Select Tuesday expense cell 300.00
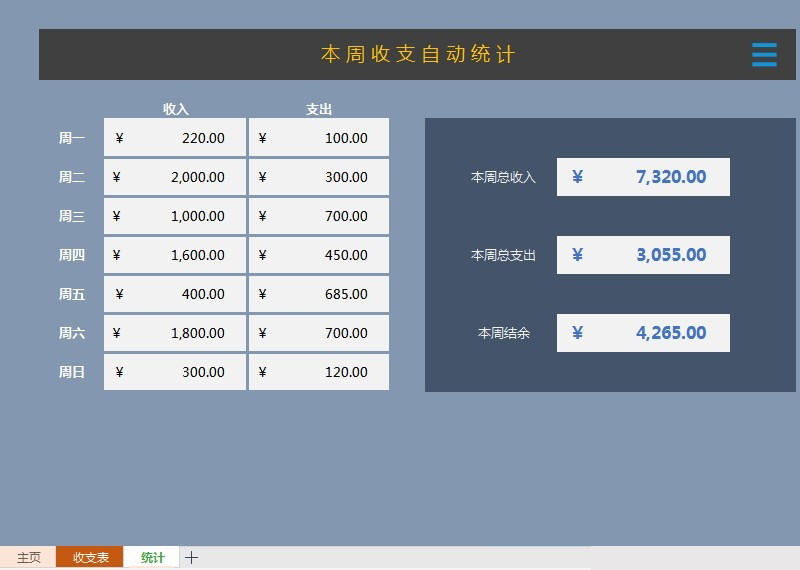Viewport: 800px width, 570px height. click(x=319, y=177)
